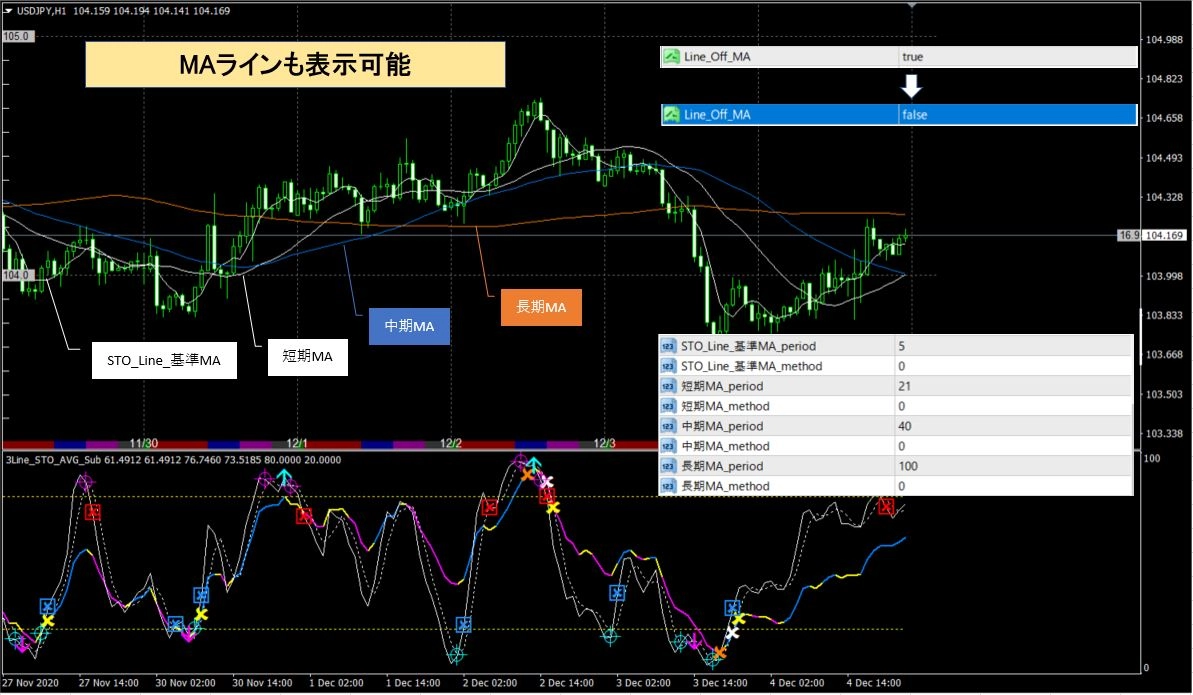The height and width of the screenshot is (695, 1193).
Task: Select the 長期MA_period parameter name
Action: (x=722, y=466)
